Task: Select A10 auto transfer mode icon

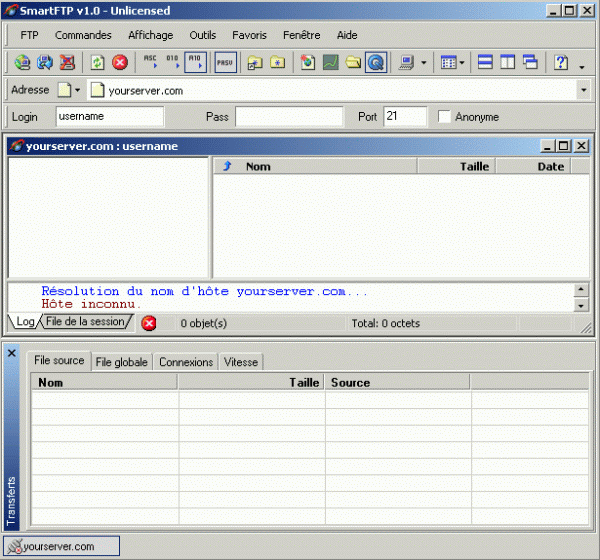Action: click(196, 62)
